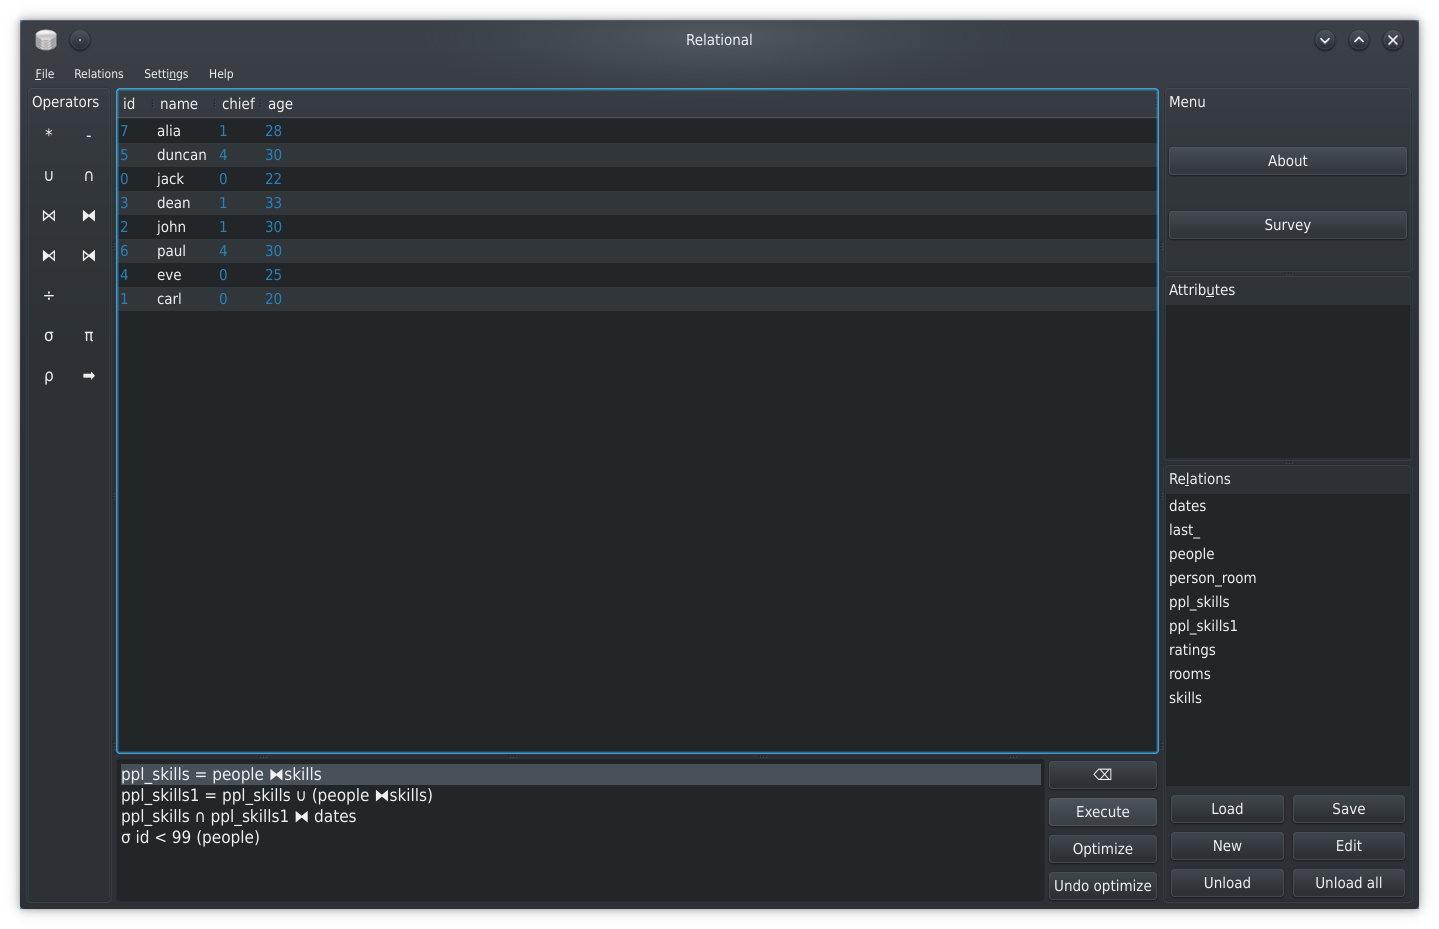Insert the union (∪) operator
The width and height of the screenshot is (1439, 929).
click(x=49, y=175)
